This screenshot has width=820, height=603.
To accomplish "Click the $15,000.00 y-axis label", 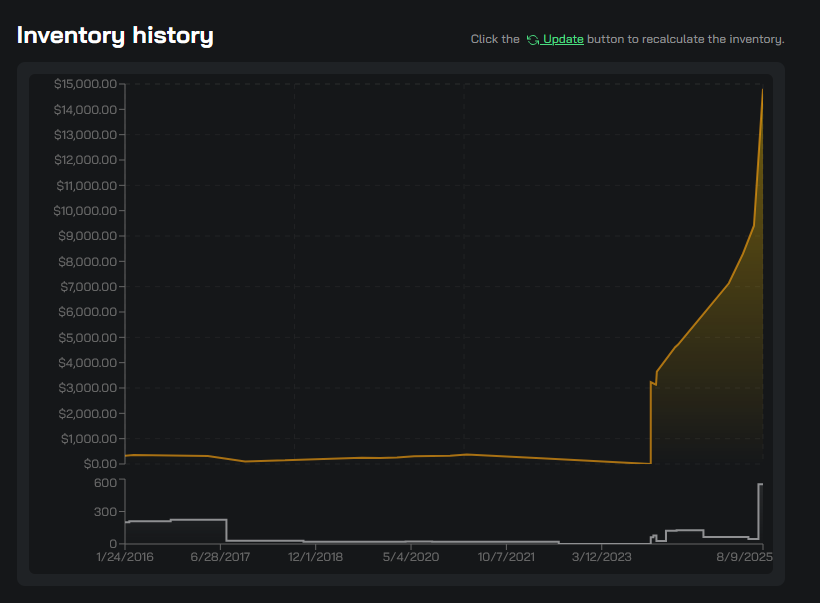I will click(x=85, y=84).
